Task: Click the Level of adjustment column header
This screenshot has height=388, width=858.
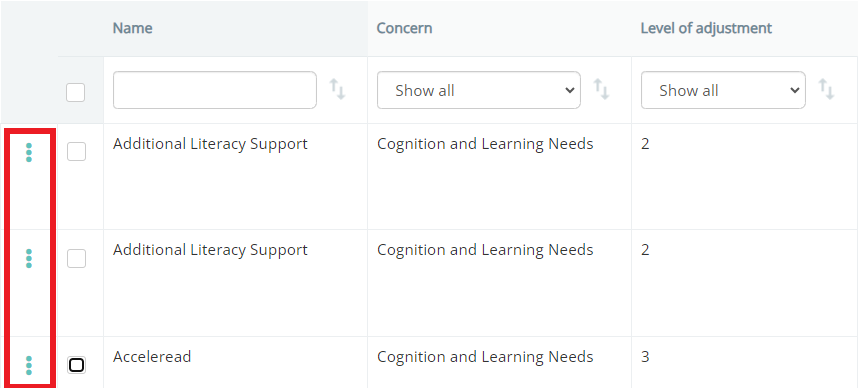Action: 706,28
